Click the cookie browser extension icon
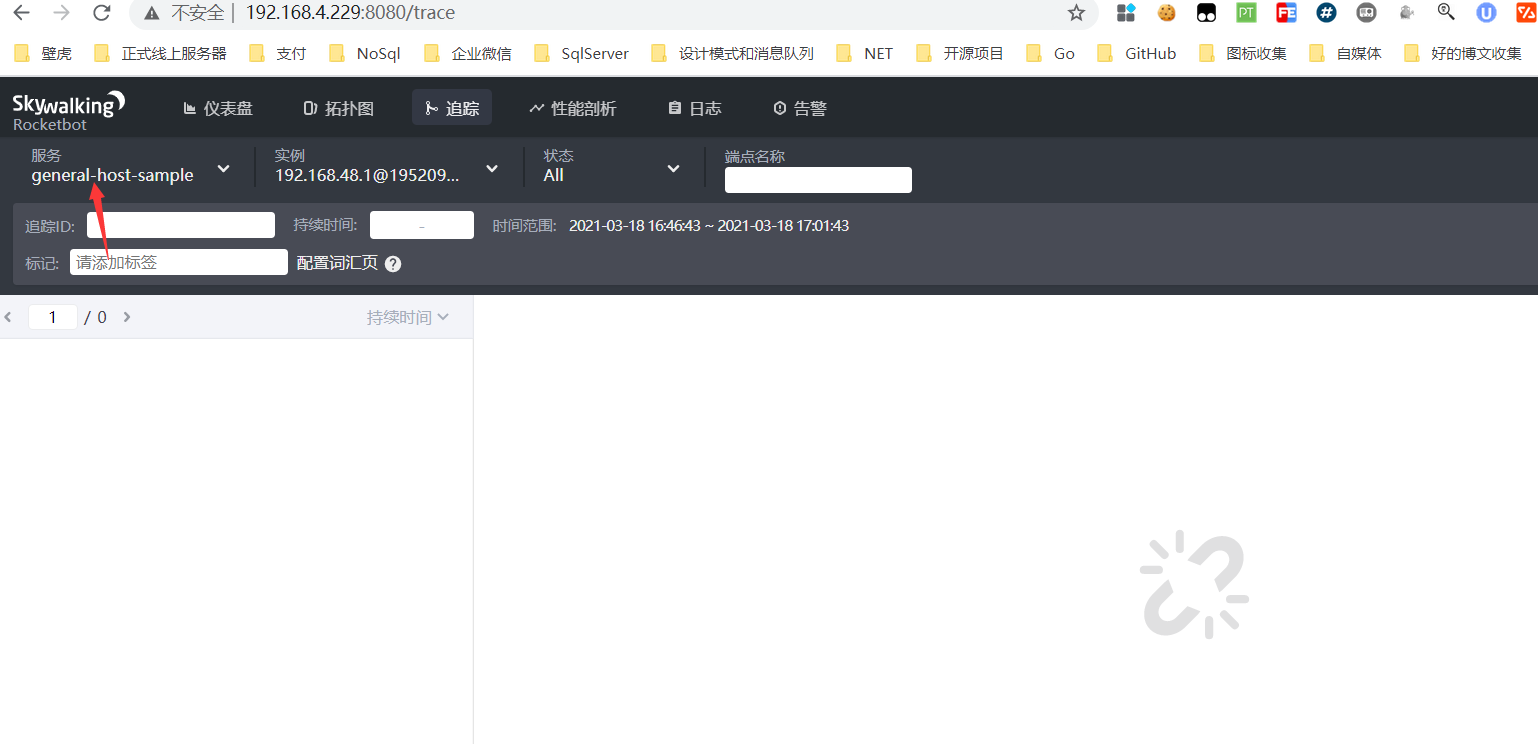 (x=1166, y=13)
